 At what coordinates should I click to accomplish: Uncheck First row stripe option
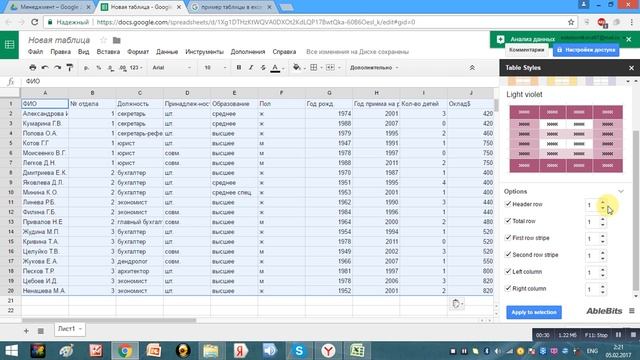point(508,238)
